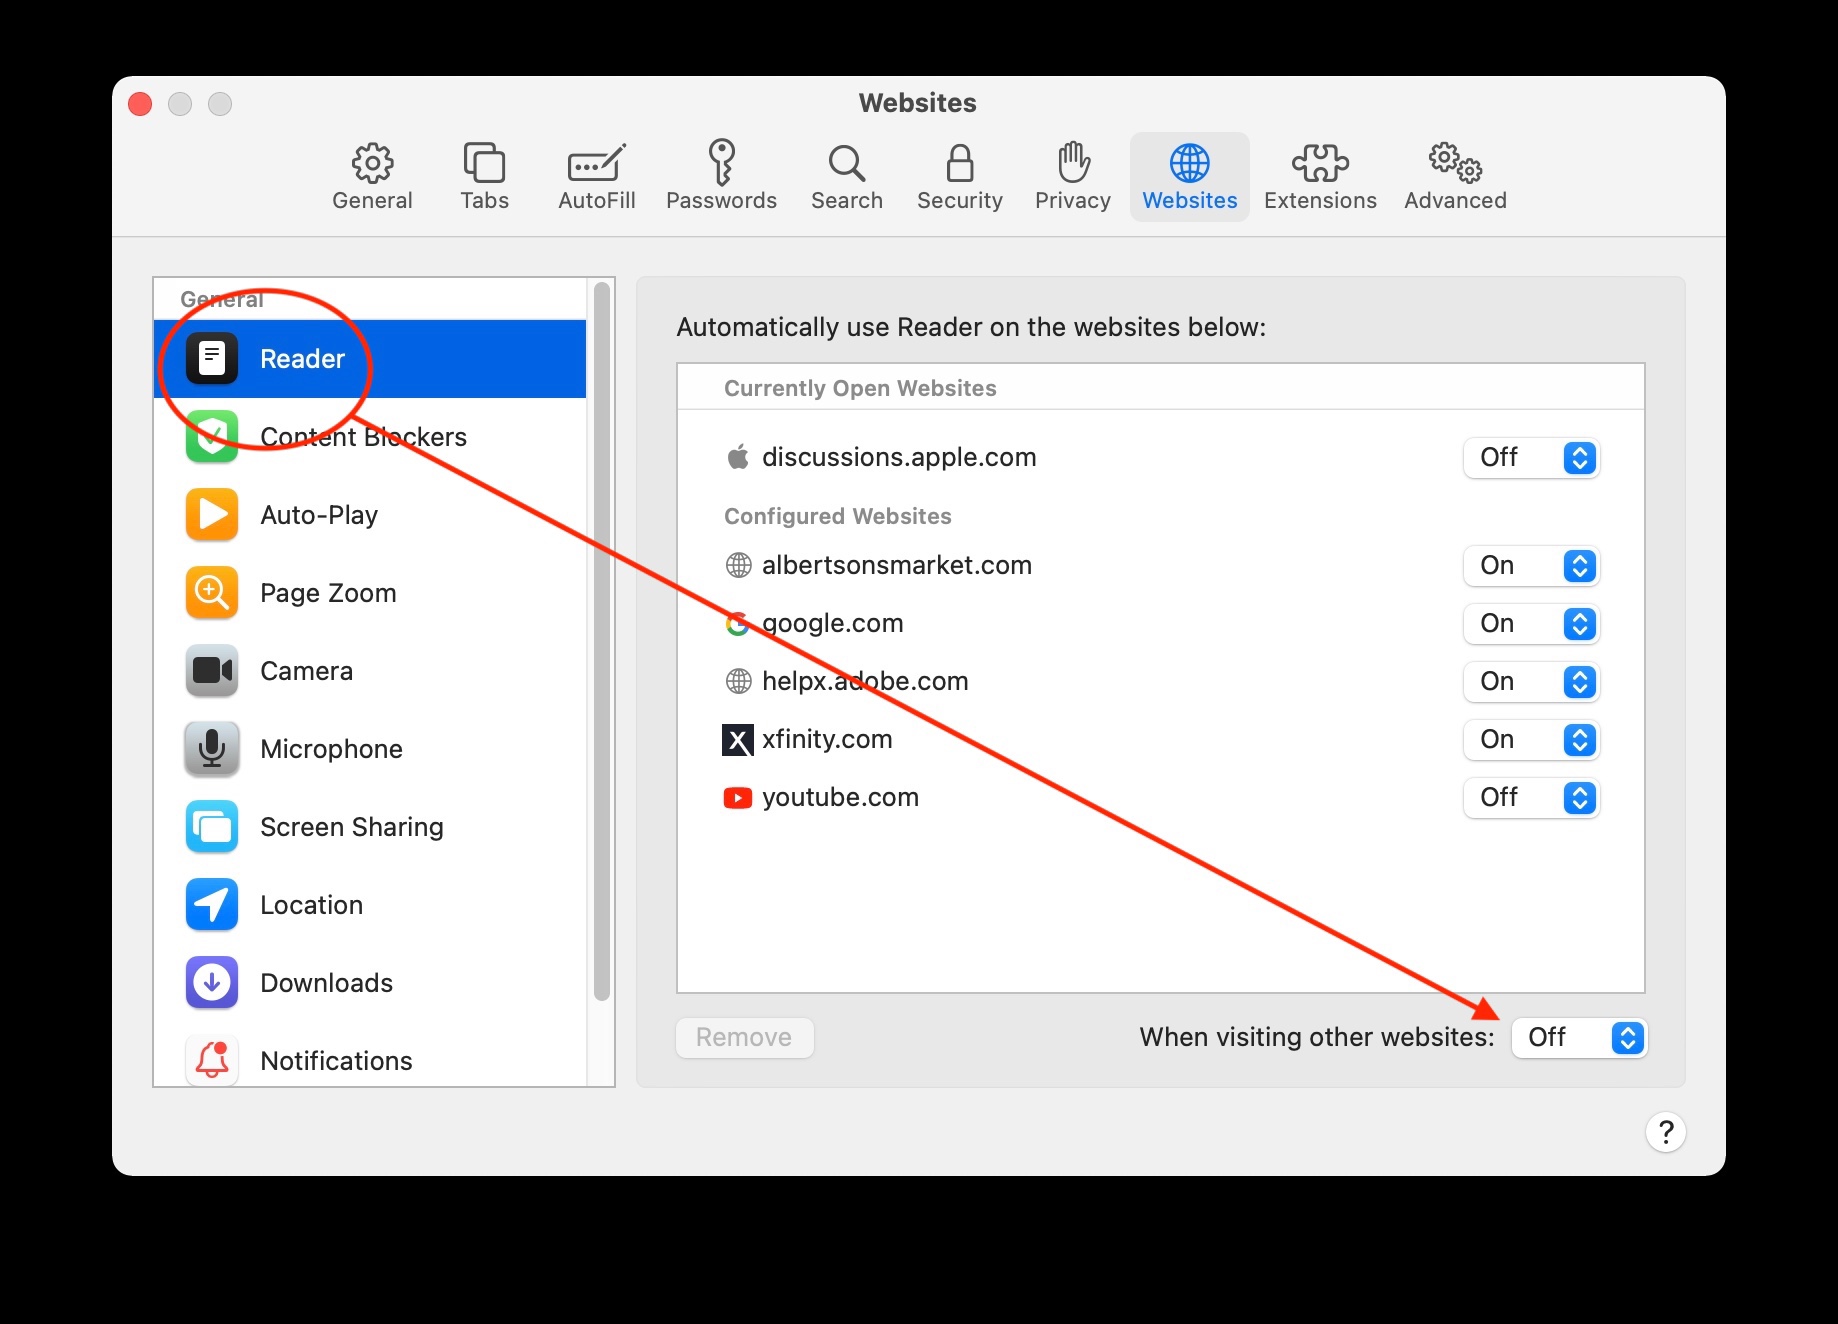Open Screen Sharing icon in sidebar
The image size is (1838, 1324).
212,826
